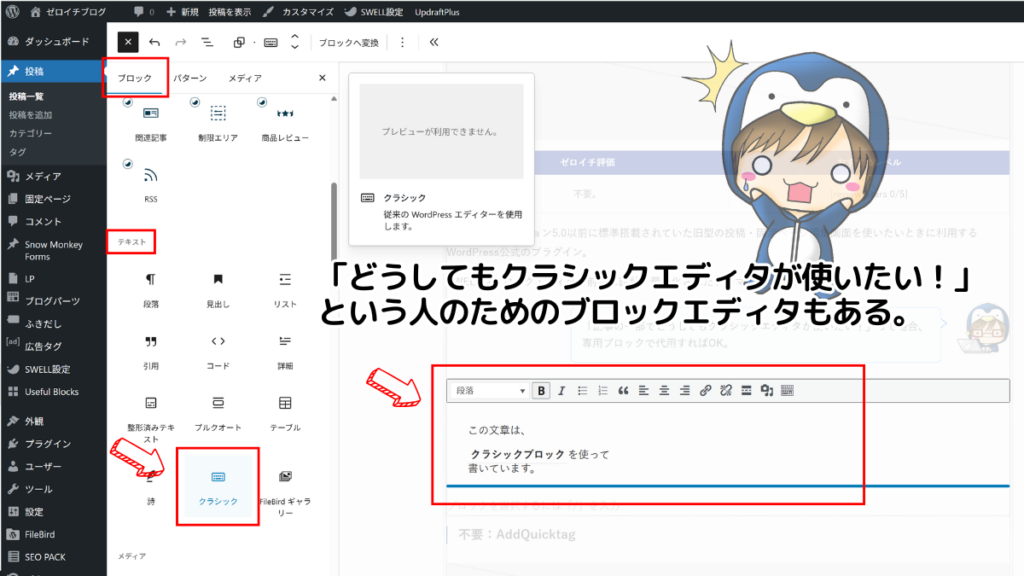
Task: Insert the リスト list block
Action: click(285, 290)
